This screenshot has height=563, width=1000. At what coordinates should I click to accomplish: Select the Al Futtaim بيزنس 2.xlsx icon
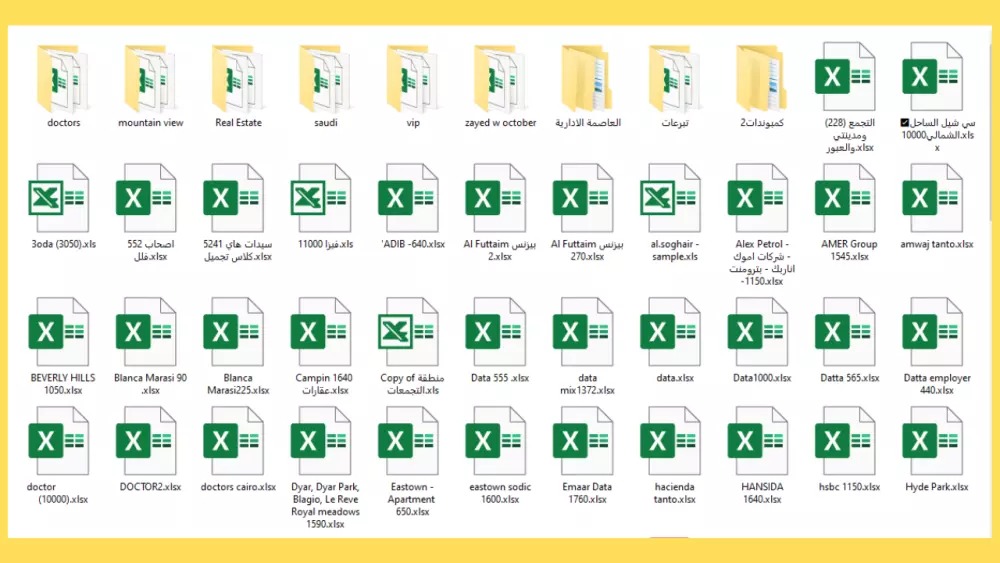click(496, 198)
